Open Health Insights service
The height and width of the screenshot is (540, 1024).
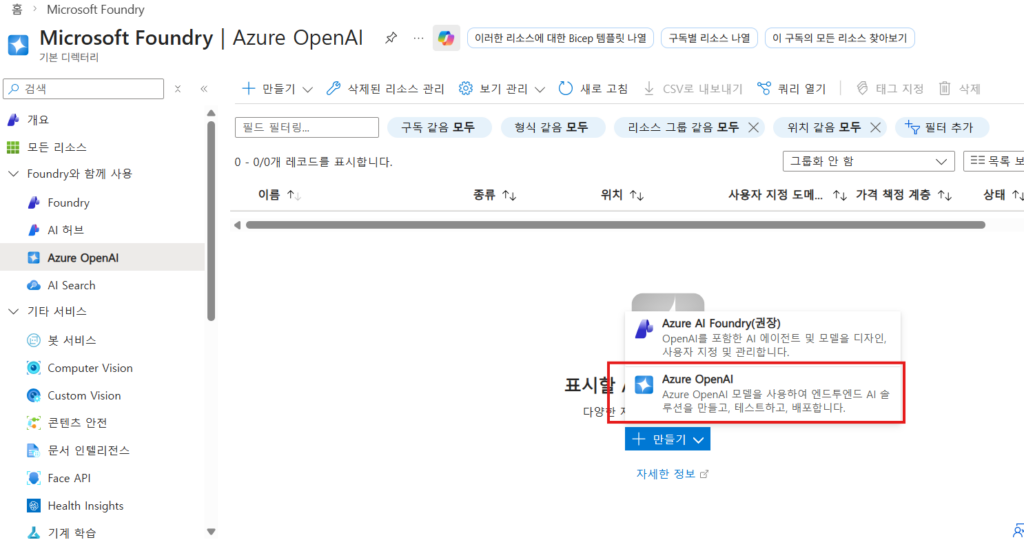click(85, 506)
